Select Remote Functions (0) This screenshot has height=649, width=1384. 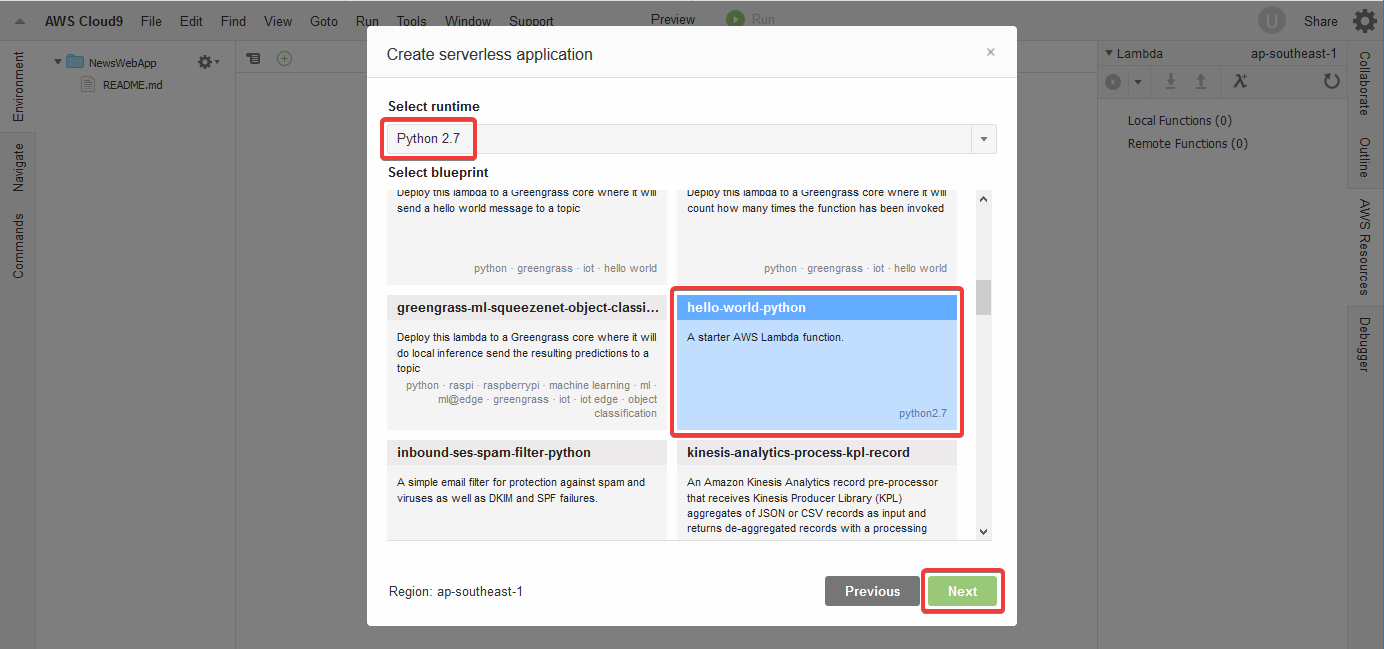1188,144
